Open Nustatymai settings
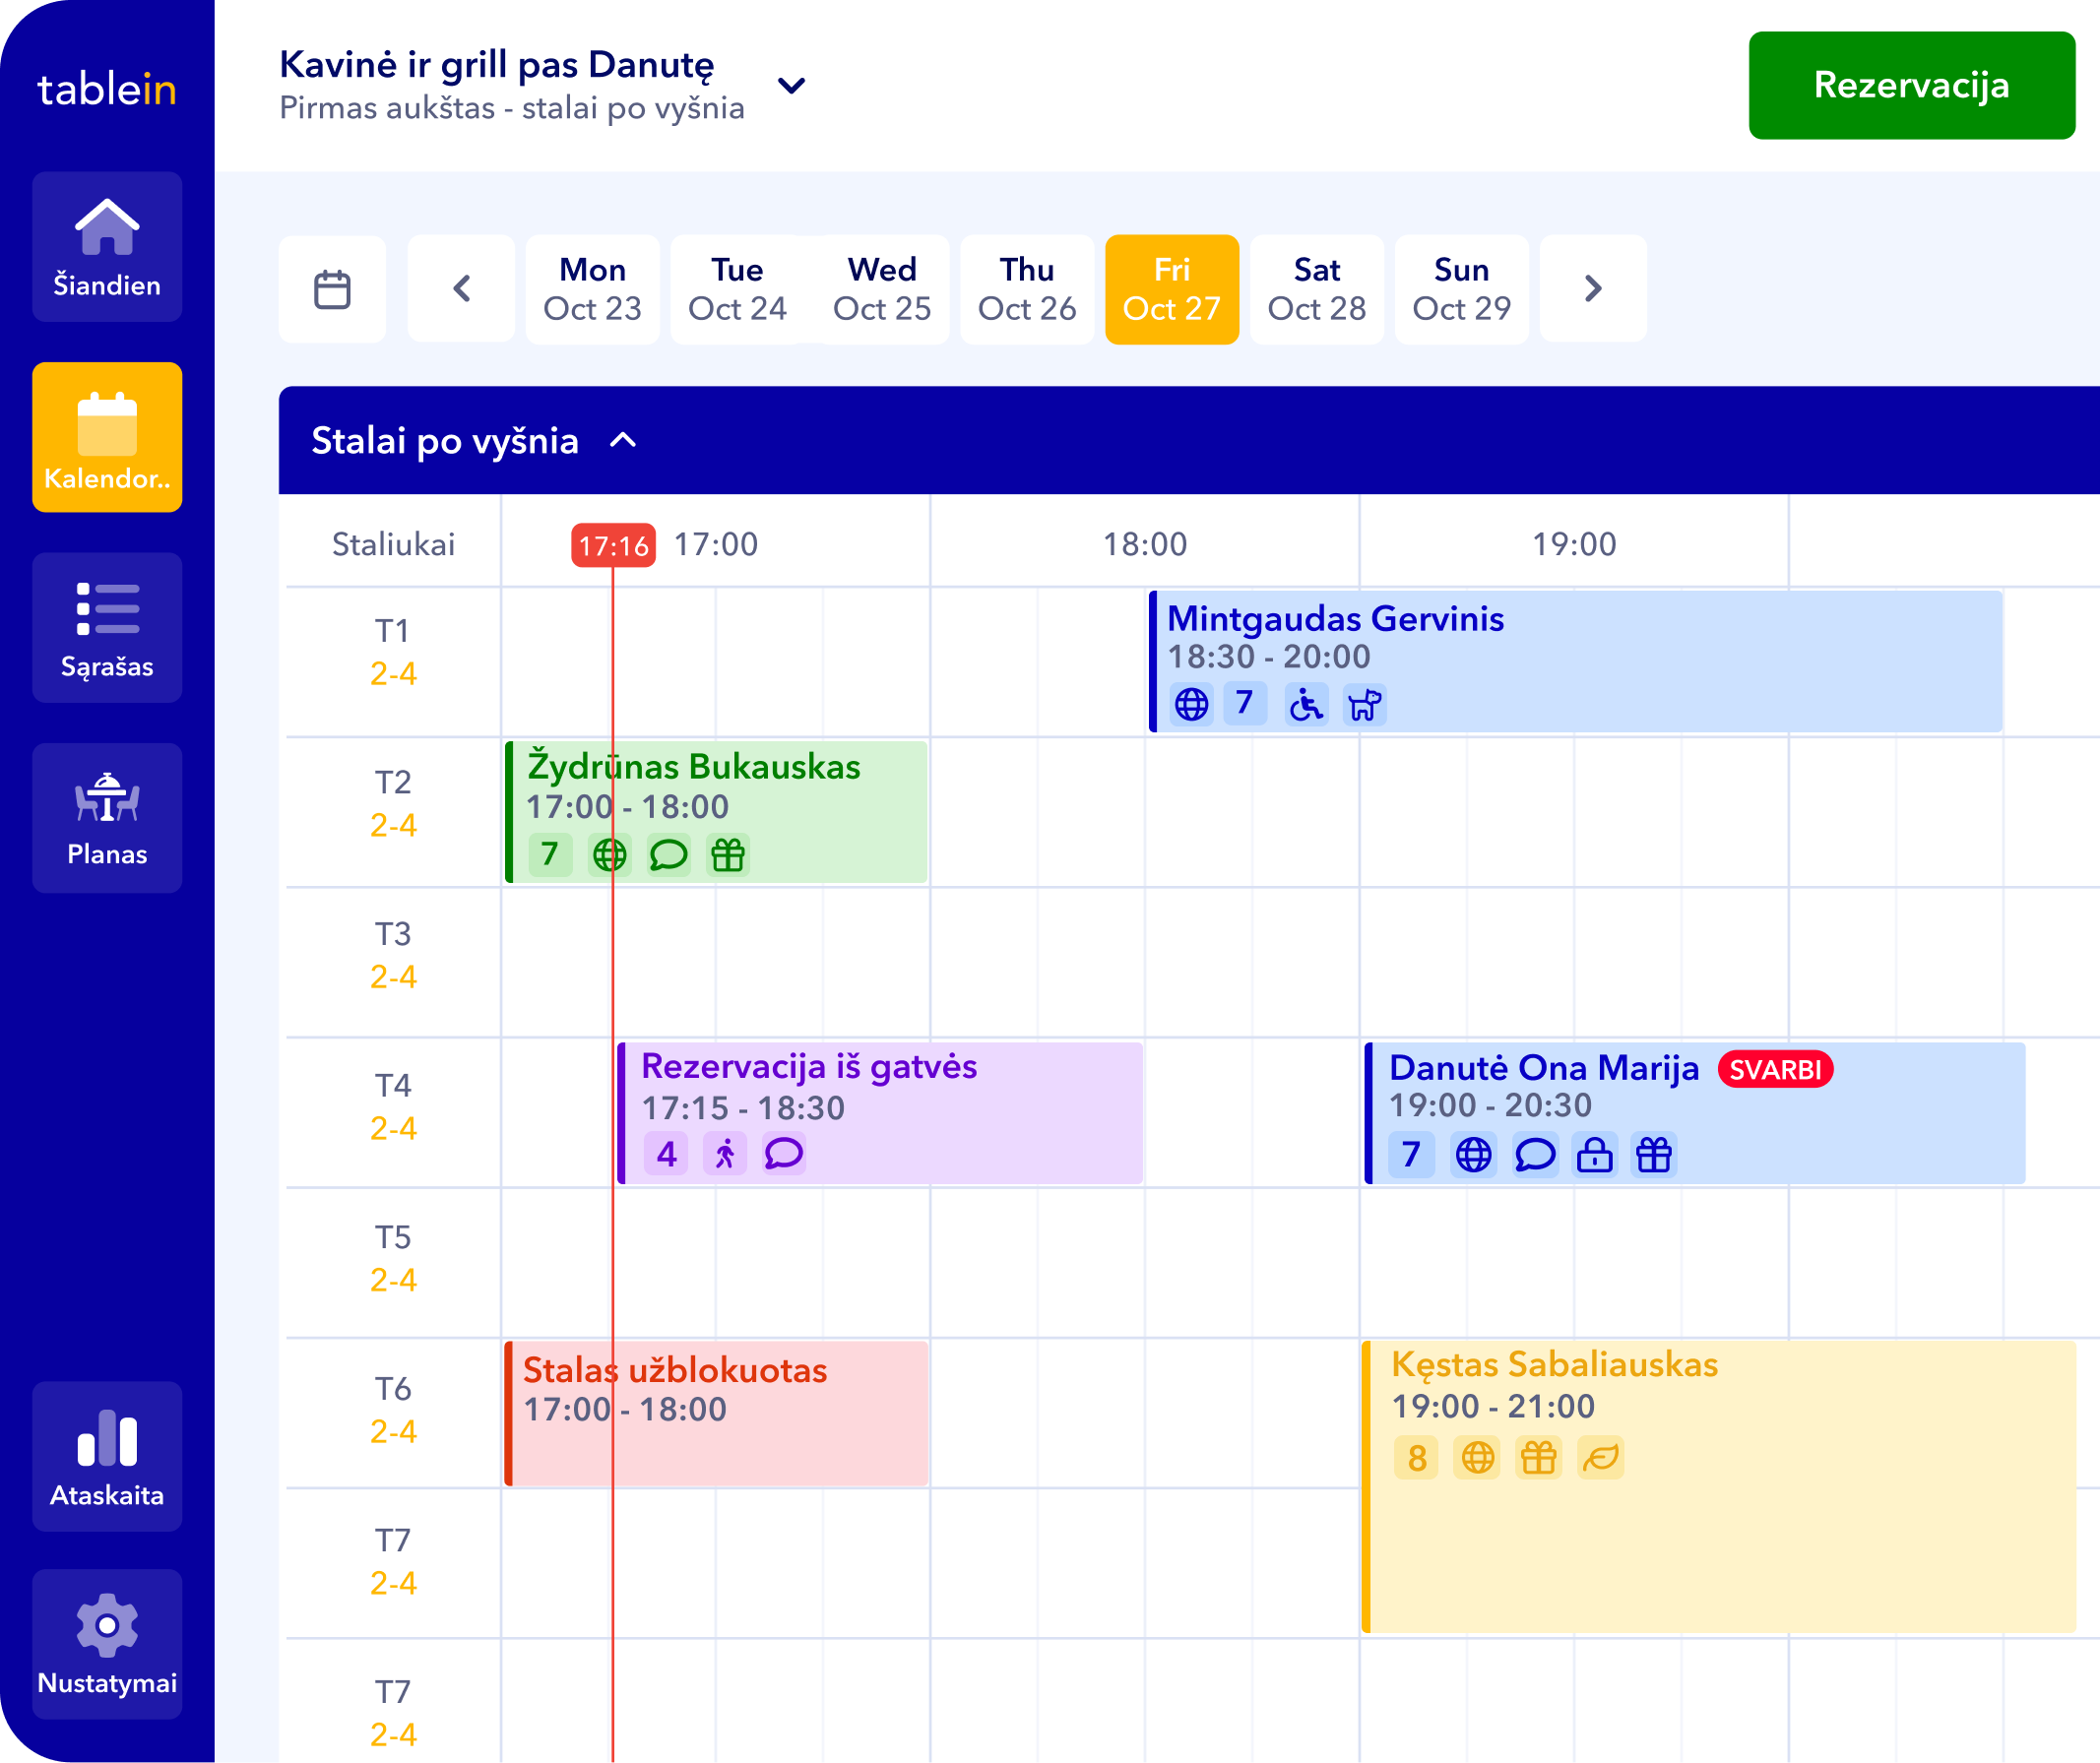 click(107, 1645)
